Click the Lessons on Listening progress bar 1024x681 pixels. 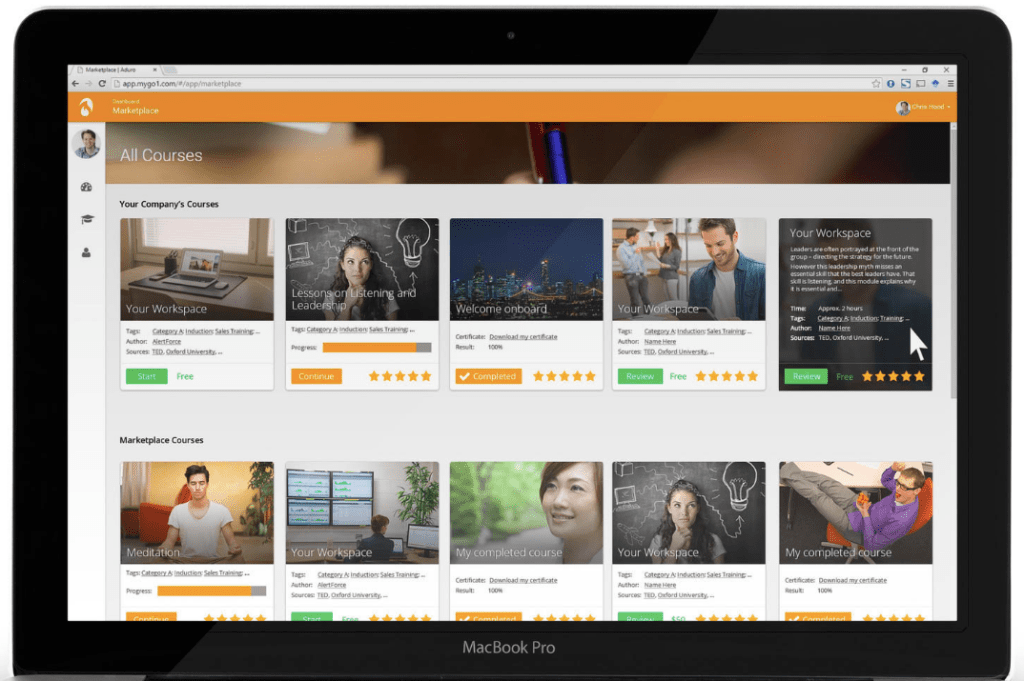click(377, 347)
